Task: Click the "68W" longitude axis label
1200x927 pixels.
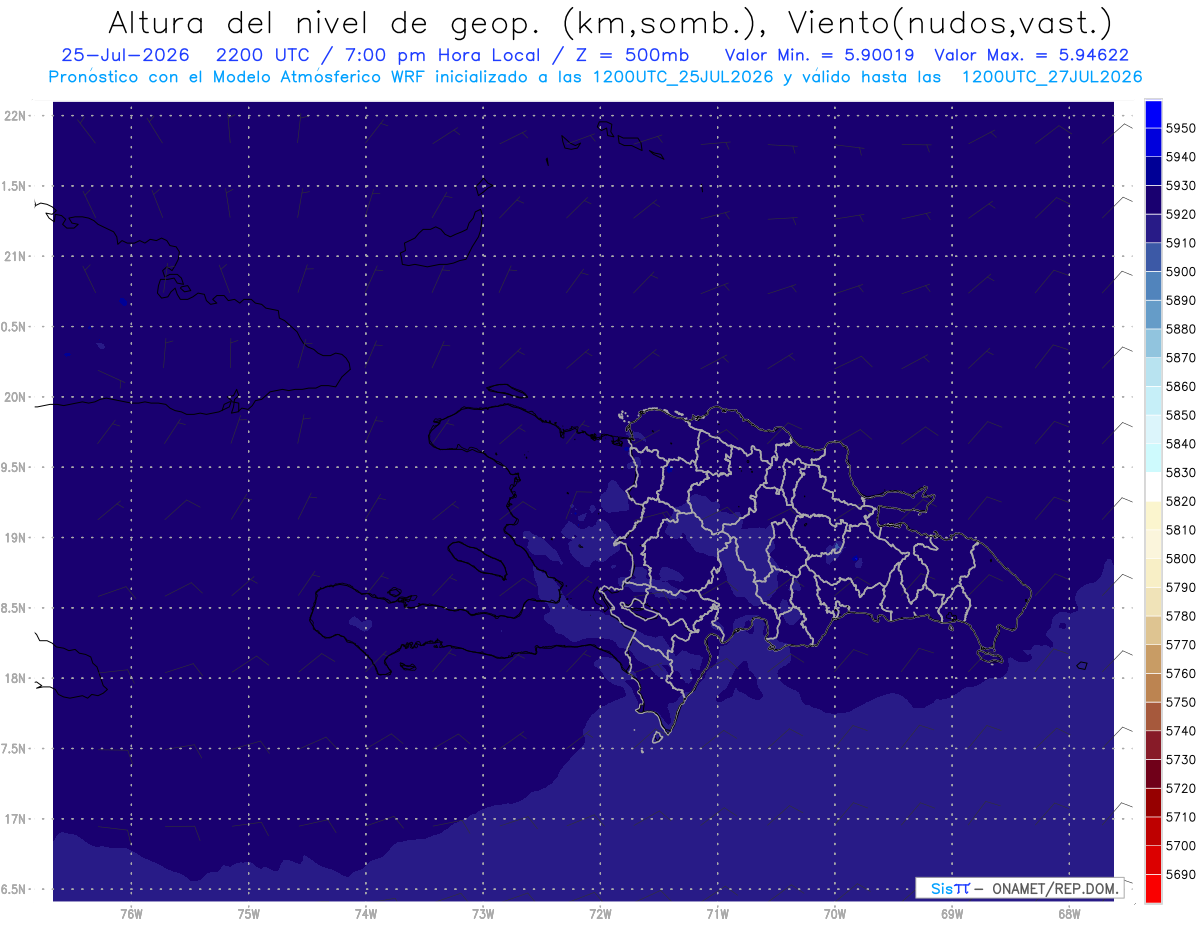Action: 1069,914
